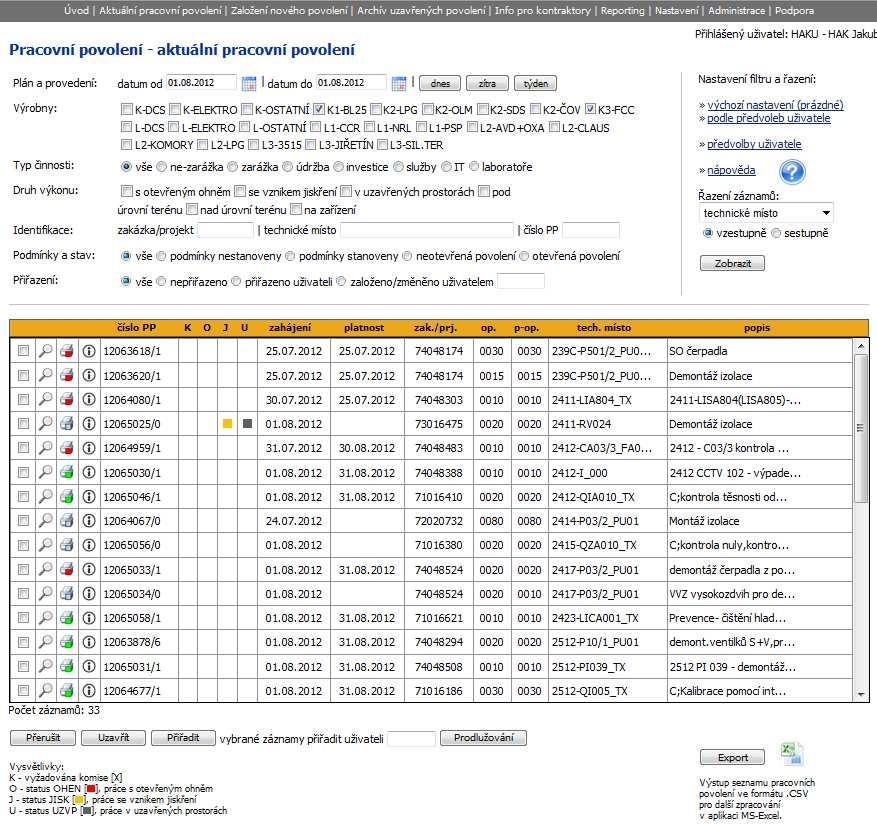Focus the 'číslo PP' input field
877x831 pixels.
[x=591, y=230]
